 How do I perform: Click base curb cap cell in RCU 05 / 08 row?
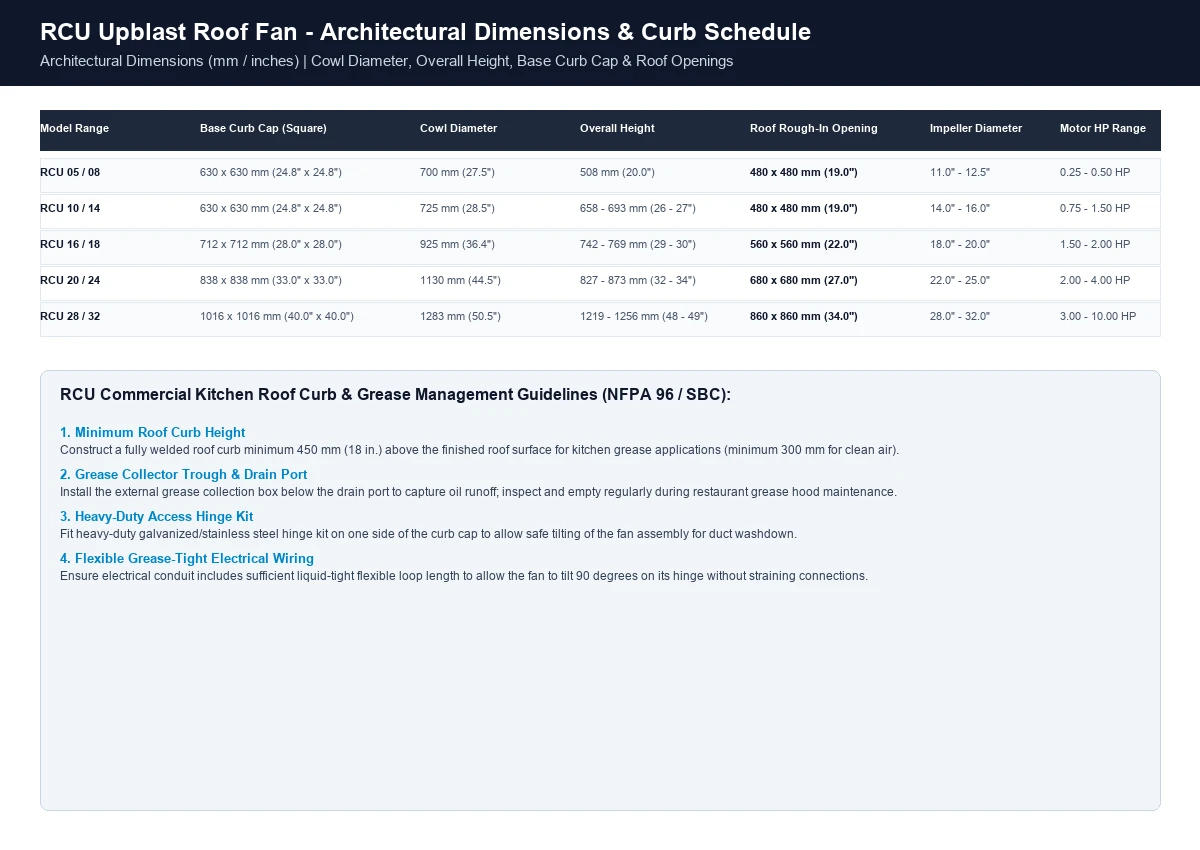coord(271,172)
